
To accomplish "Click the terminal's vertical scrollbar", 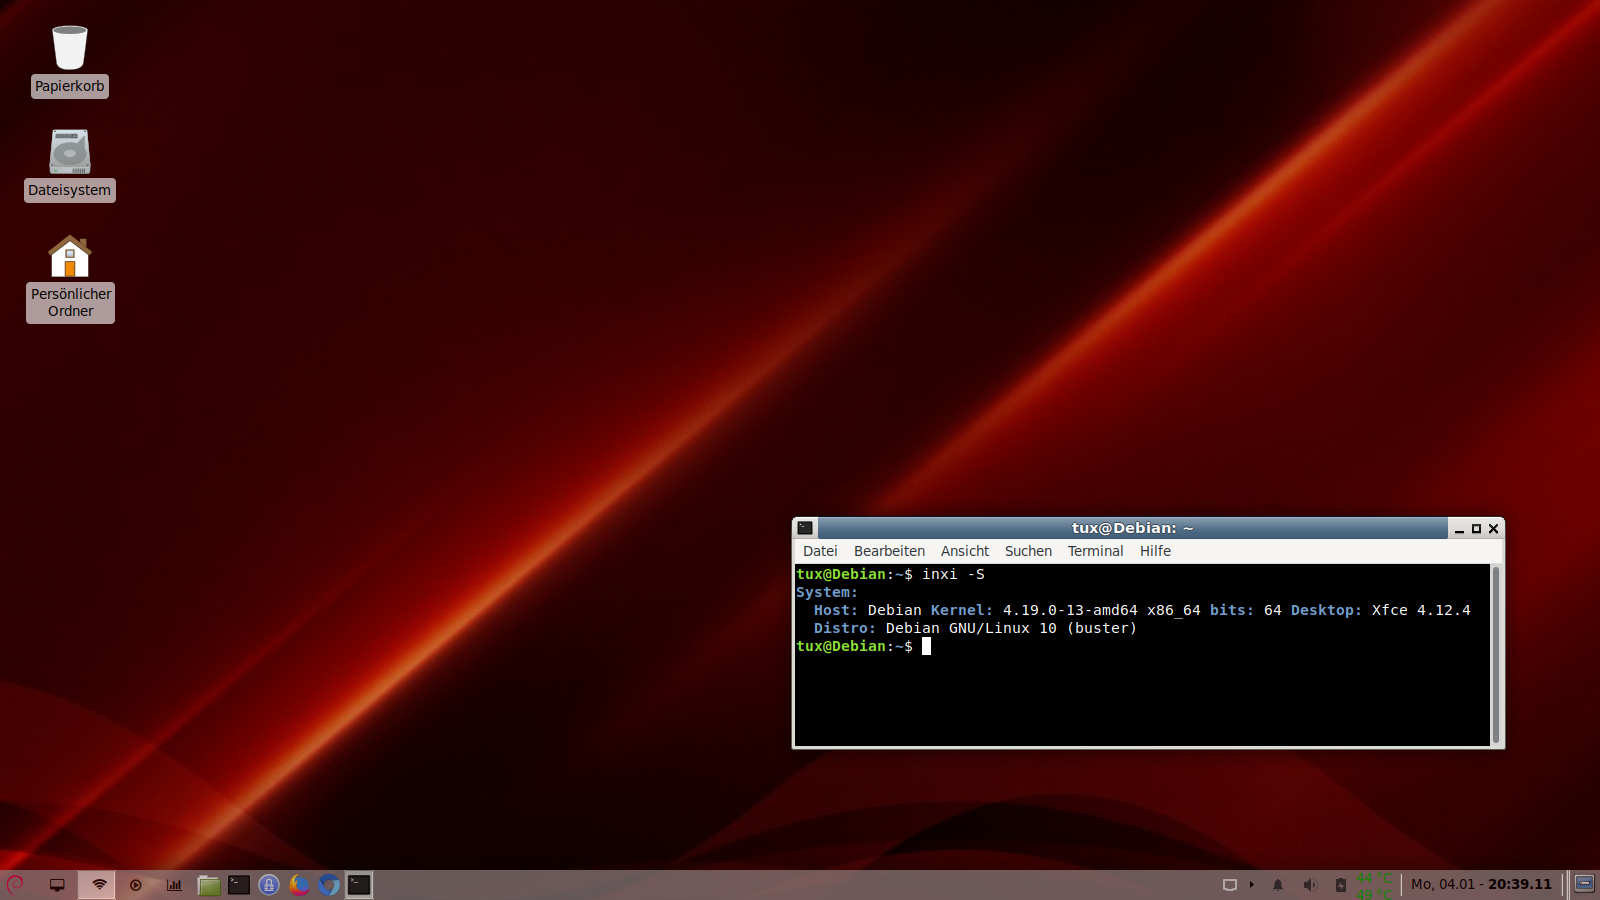I will click(1496, 655).
